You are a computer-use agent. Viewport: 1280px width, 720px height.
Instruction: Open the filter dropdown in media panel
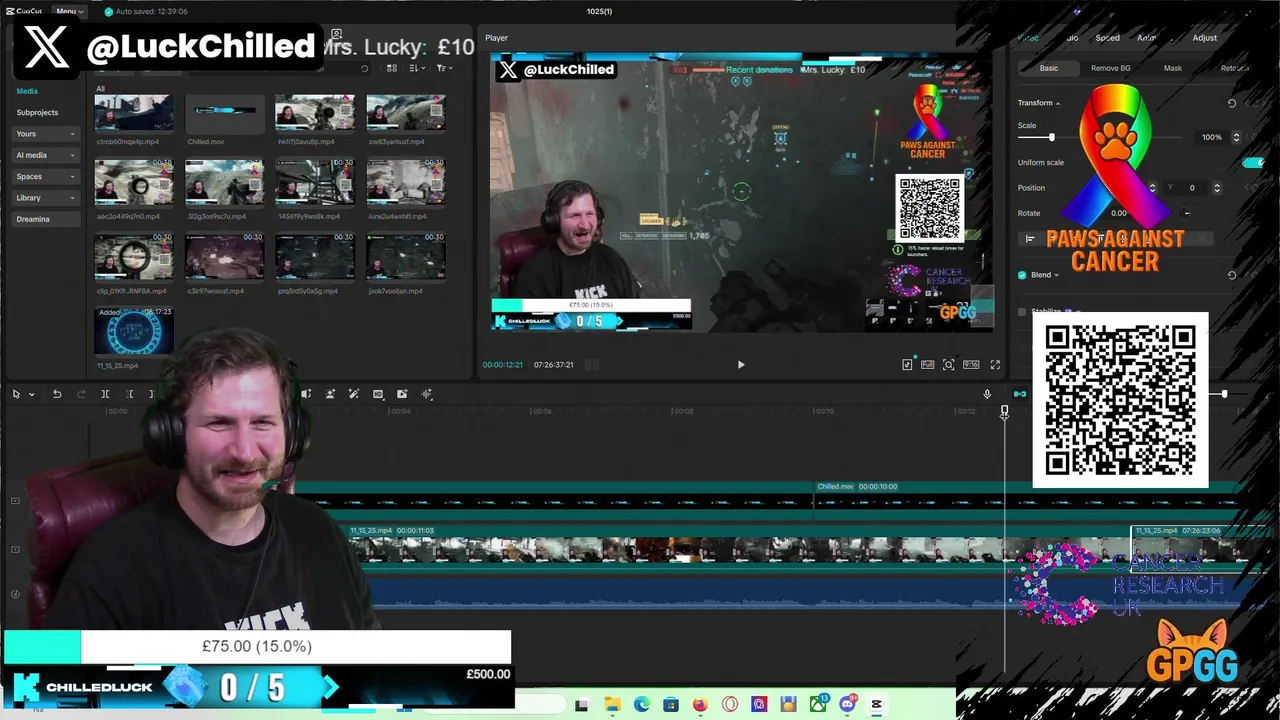pyautogui.click(x=444, y=68)
